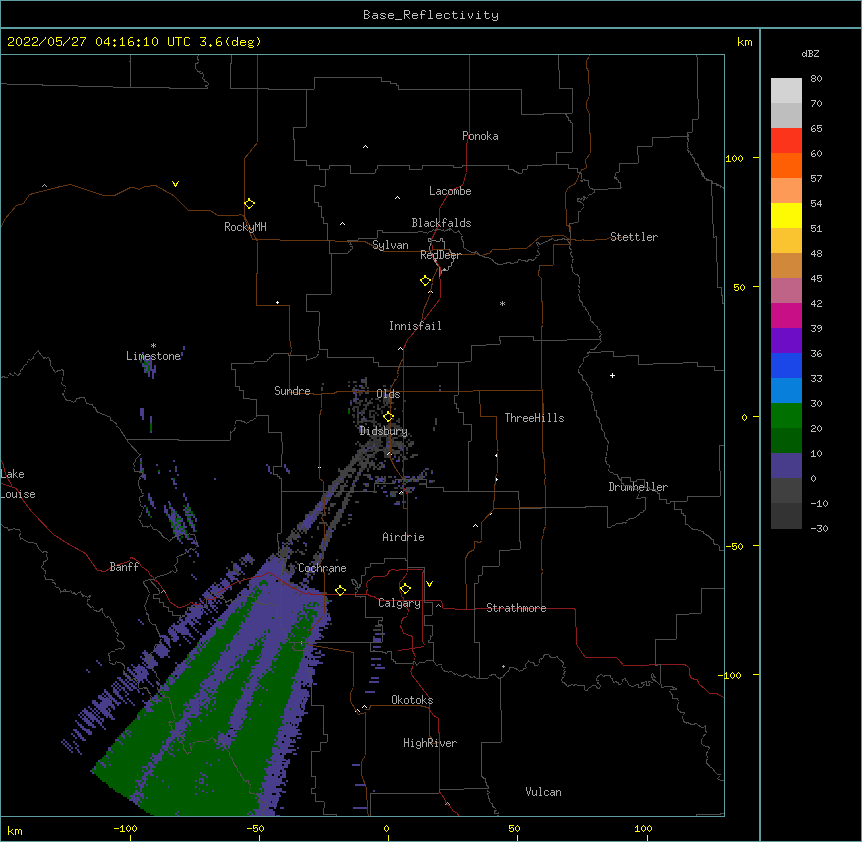
Task: Pick the blue 33-36 dBZ legend swatch
Action: pos(786,365)
